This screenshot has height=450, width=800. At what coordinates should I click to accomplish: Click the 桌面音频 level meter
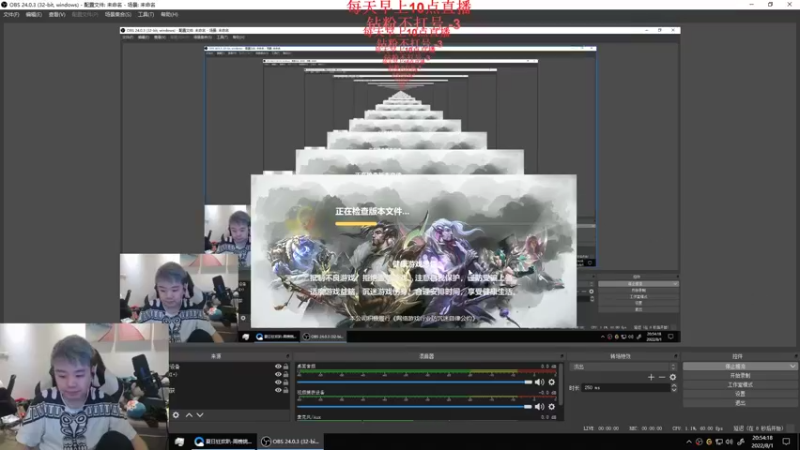(x=427, y=371)
